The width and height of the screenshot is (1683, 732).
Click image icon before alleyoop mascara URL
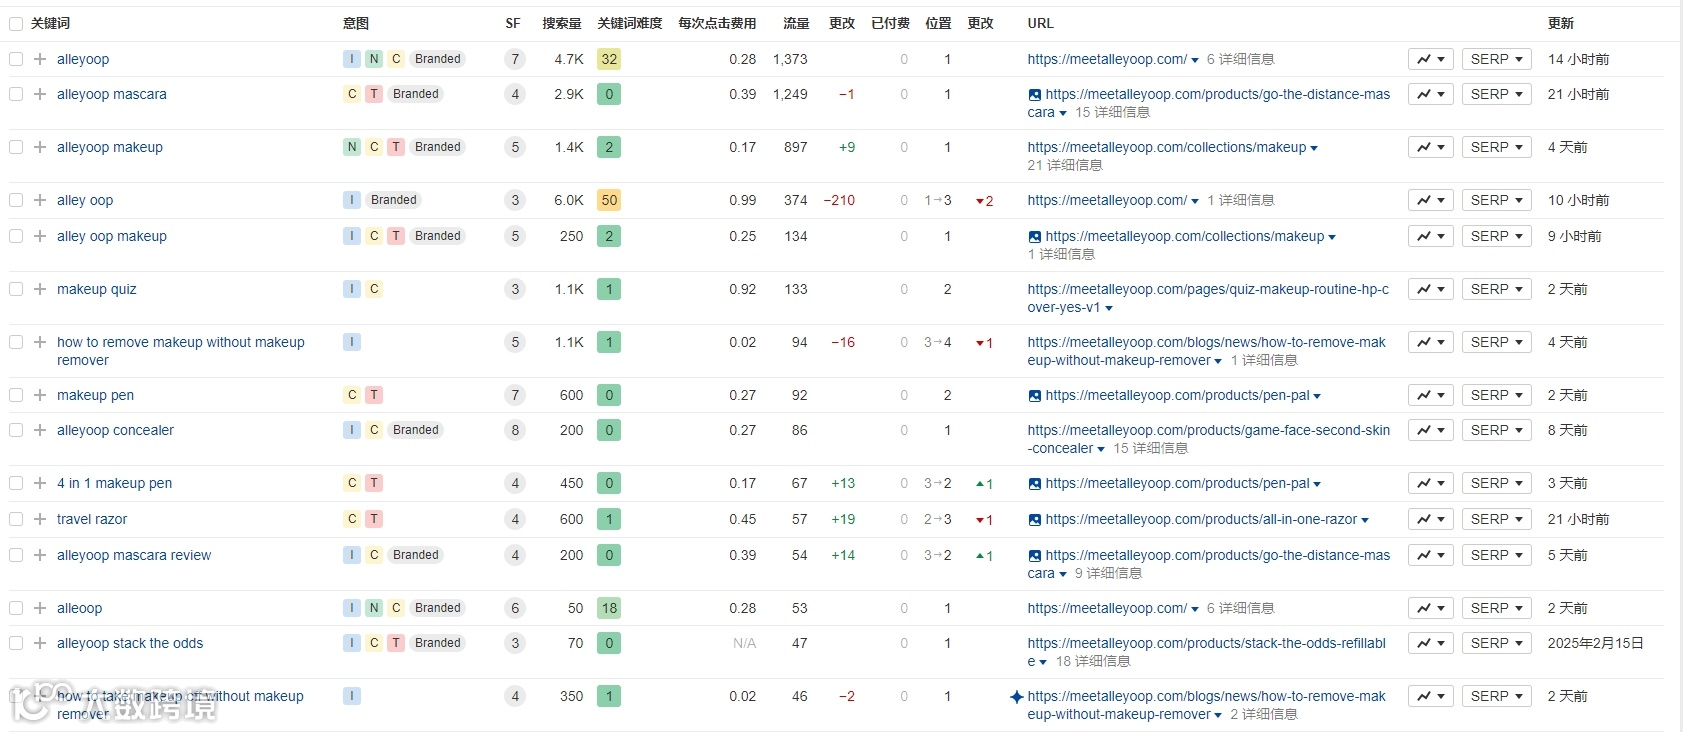1034,95
